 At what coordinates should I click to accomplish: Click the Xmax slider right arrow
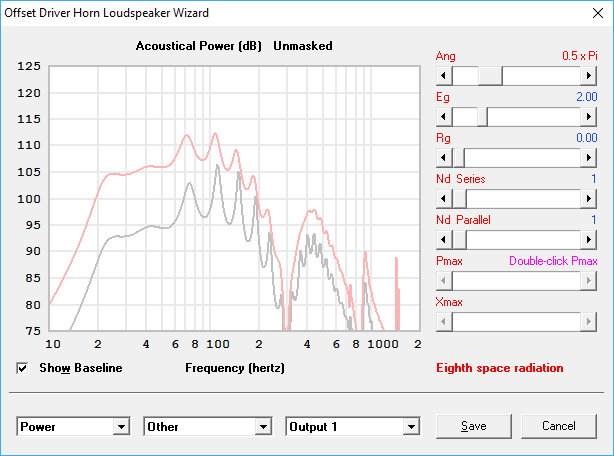point(588,322)
